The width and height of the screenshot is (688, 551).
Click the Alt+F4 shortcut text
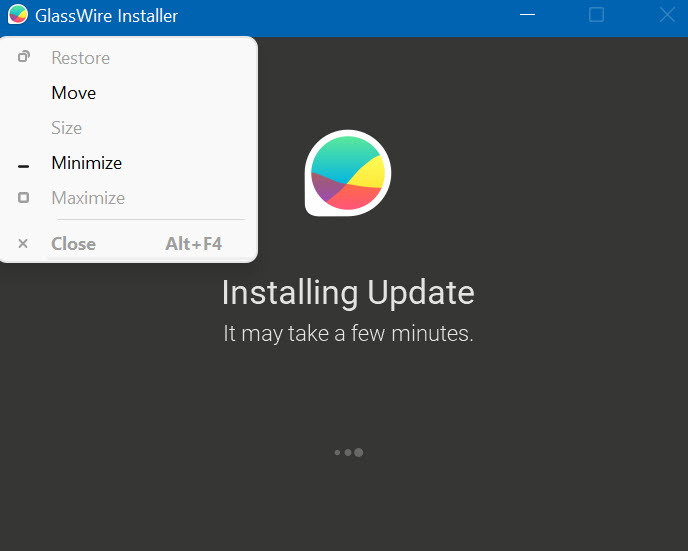(193, 244)
